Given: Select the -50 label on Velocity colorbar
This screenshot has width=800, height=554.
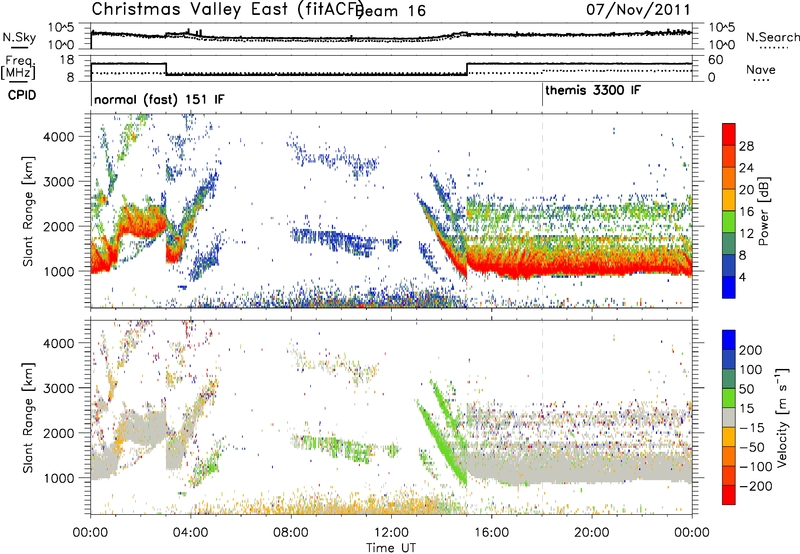Looking at the screenshot, I should (752, 448).
